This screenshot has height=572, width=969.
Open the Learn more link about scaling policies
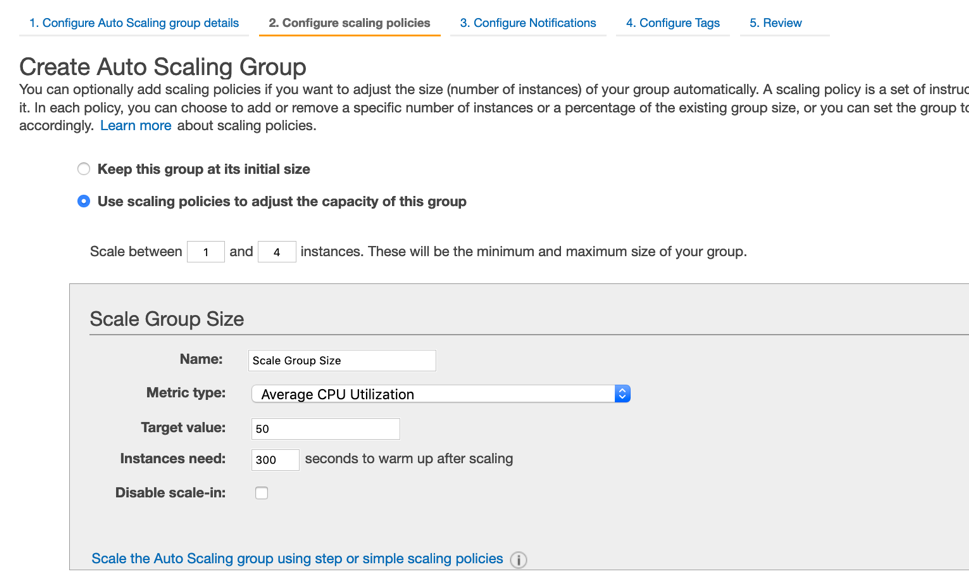coord(135,125)
